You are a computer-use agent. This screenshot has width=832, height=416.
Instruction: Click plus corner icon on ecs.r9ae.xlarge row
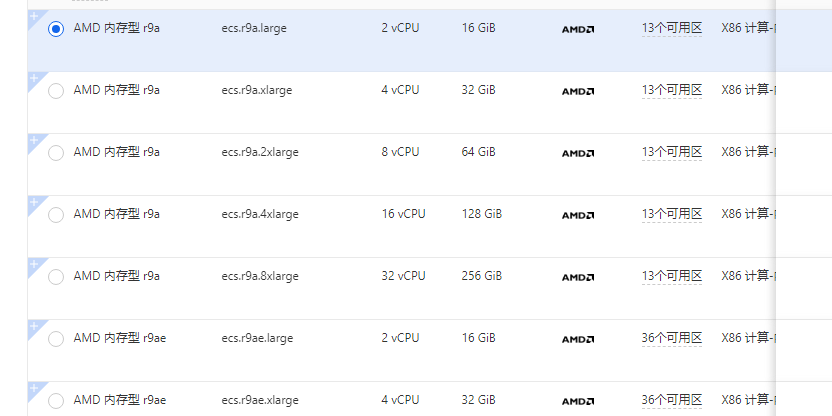[x=34, y=389]
